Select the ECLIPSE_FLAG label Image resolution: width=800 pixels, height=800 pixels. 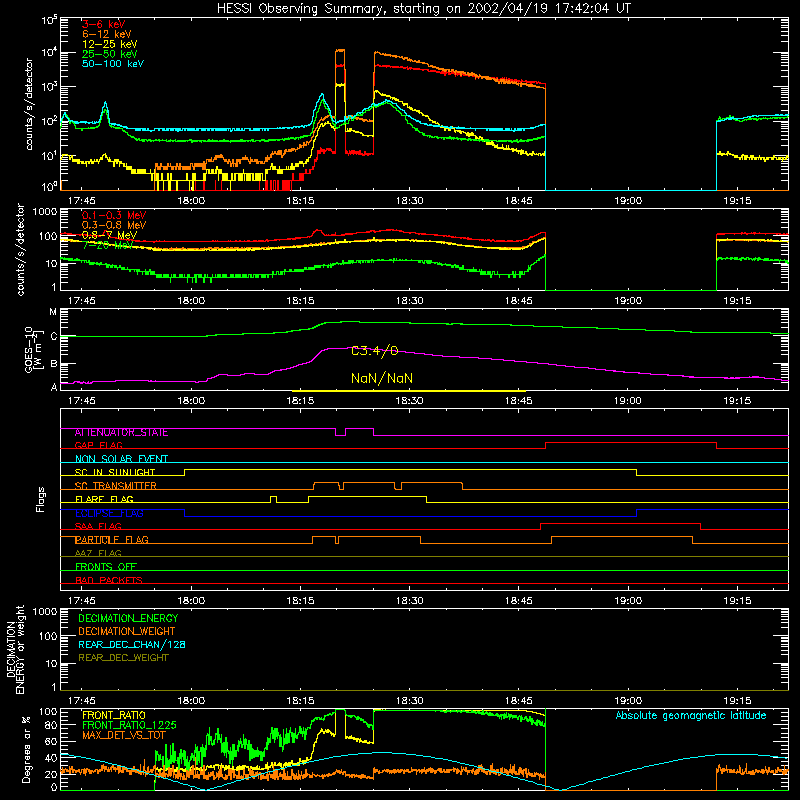(x=109, y=513)
